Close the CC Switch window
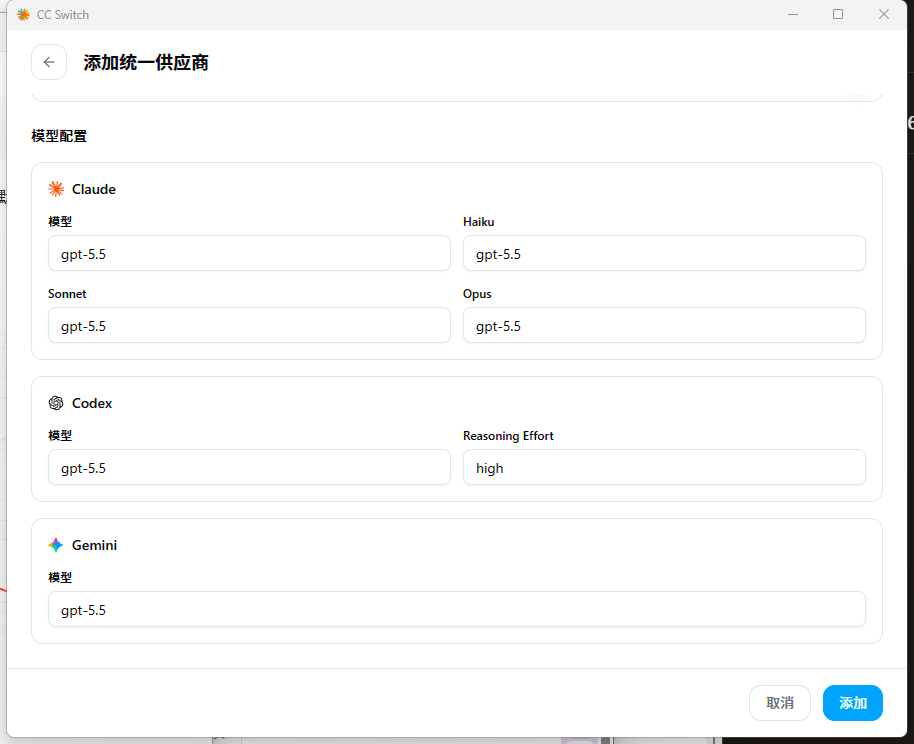Screen dimensions: 914x744 [884, 15]
